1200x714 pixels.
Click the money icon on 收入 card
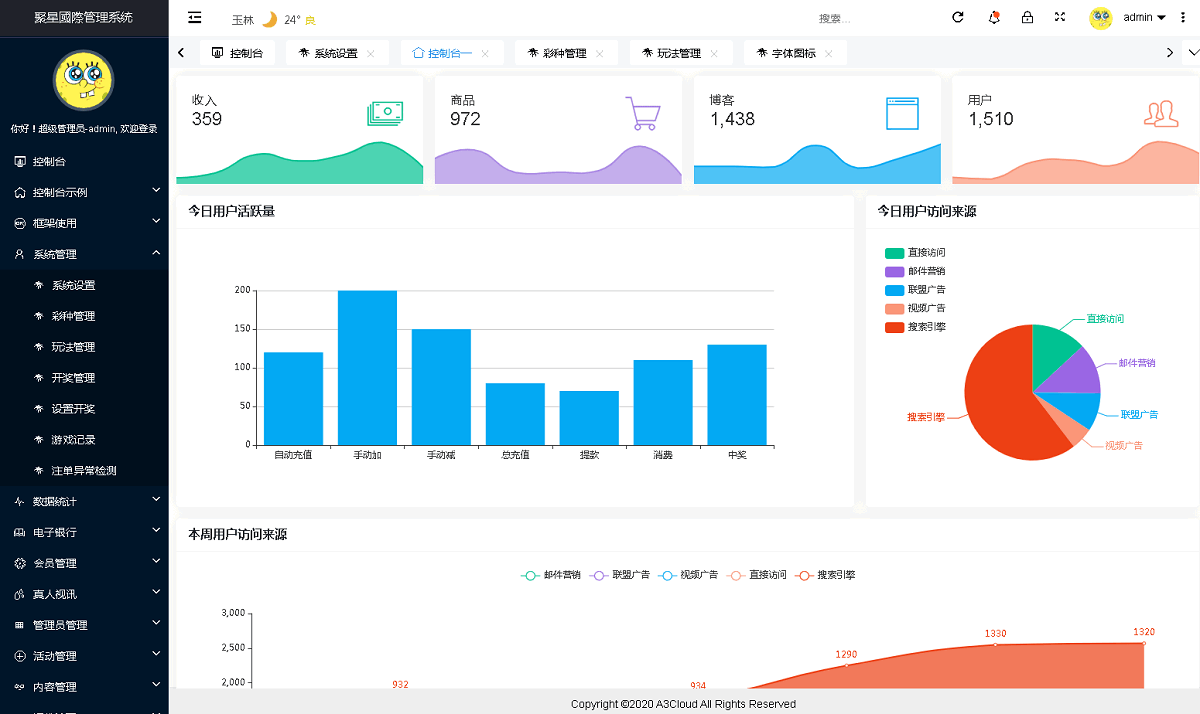click(385, 113)
